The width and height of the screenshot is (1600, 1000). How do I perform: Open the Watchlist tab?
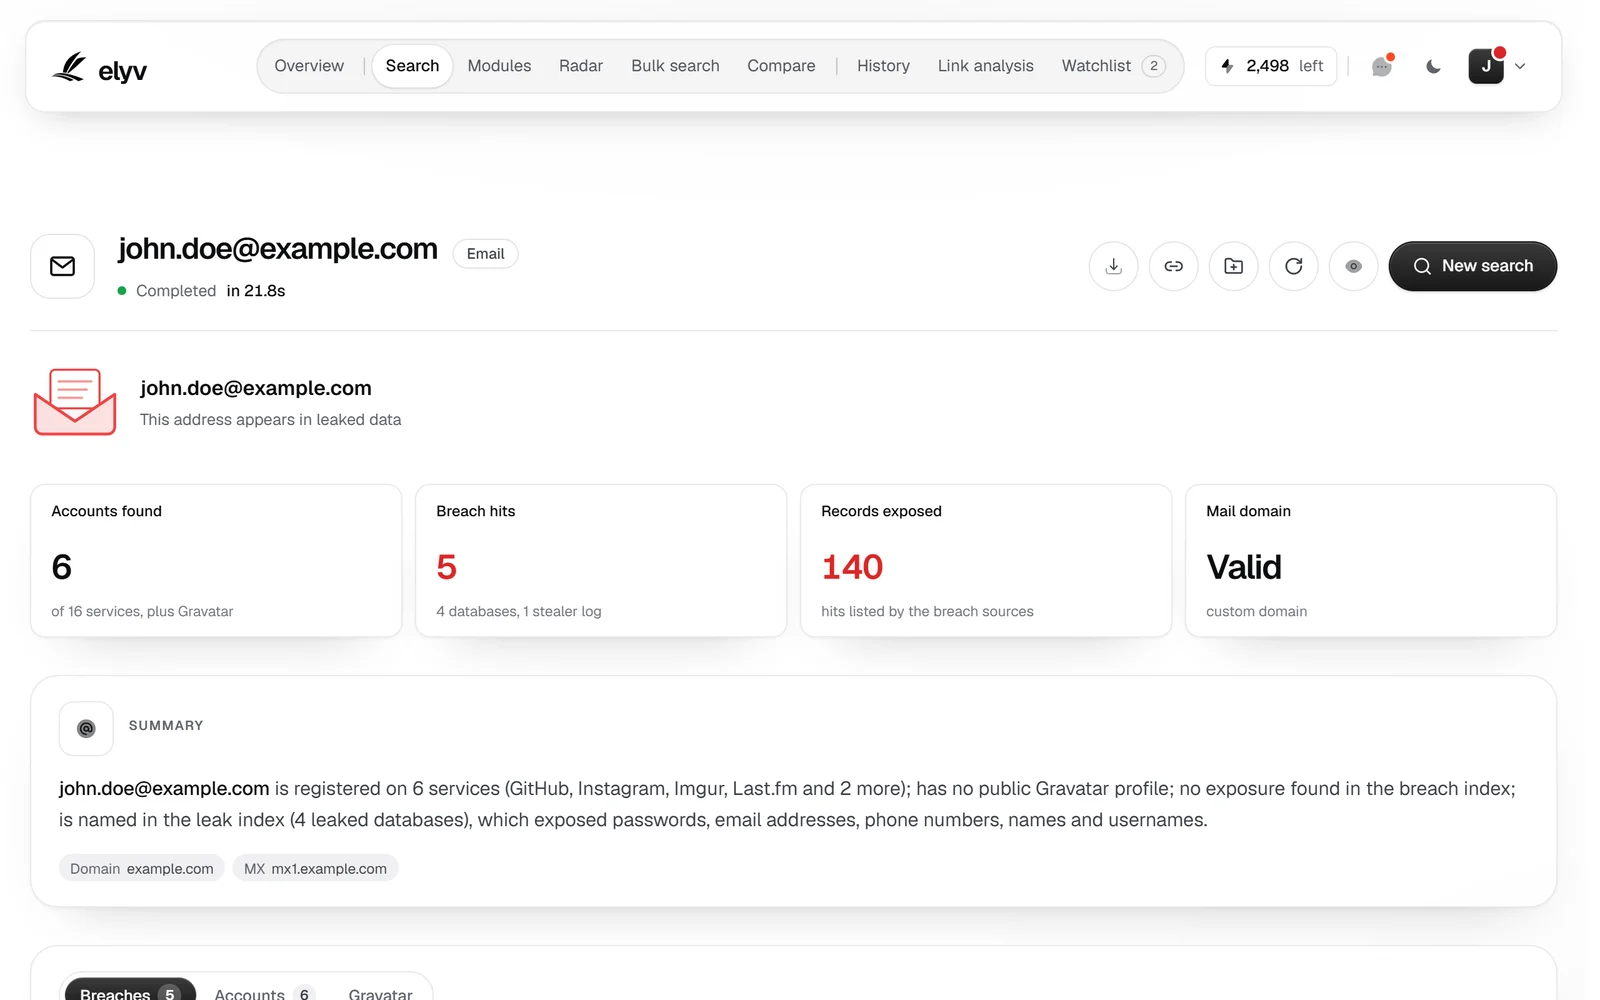(1113, 66)
